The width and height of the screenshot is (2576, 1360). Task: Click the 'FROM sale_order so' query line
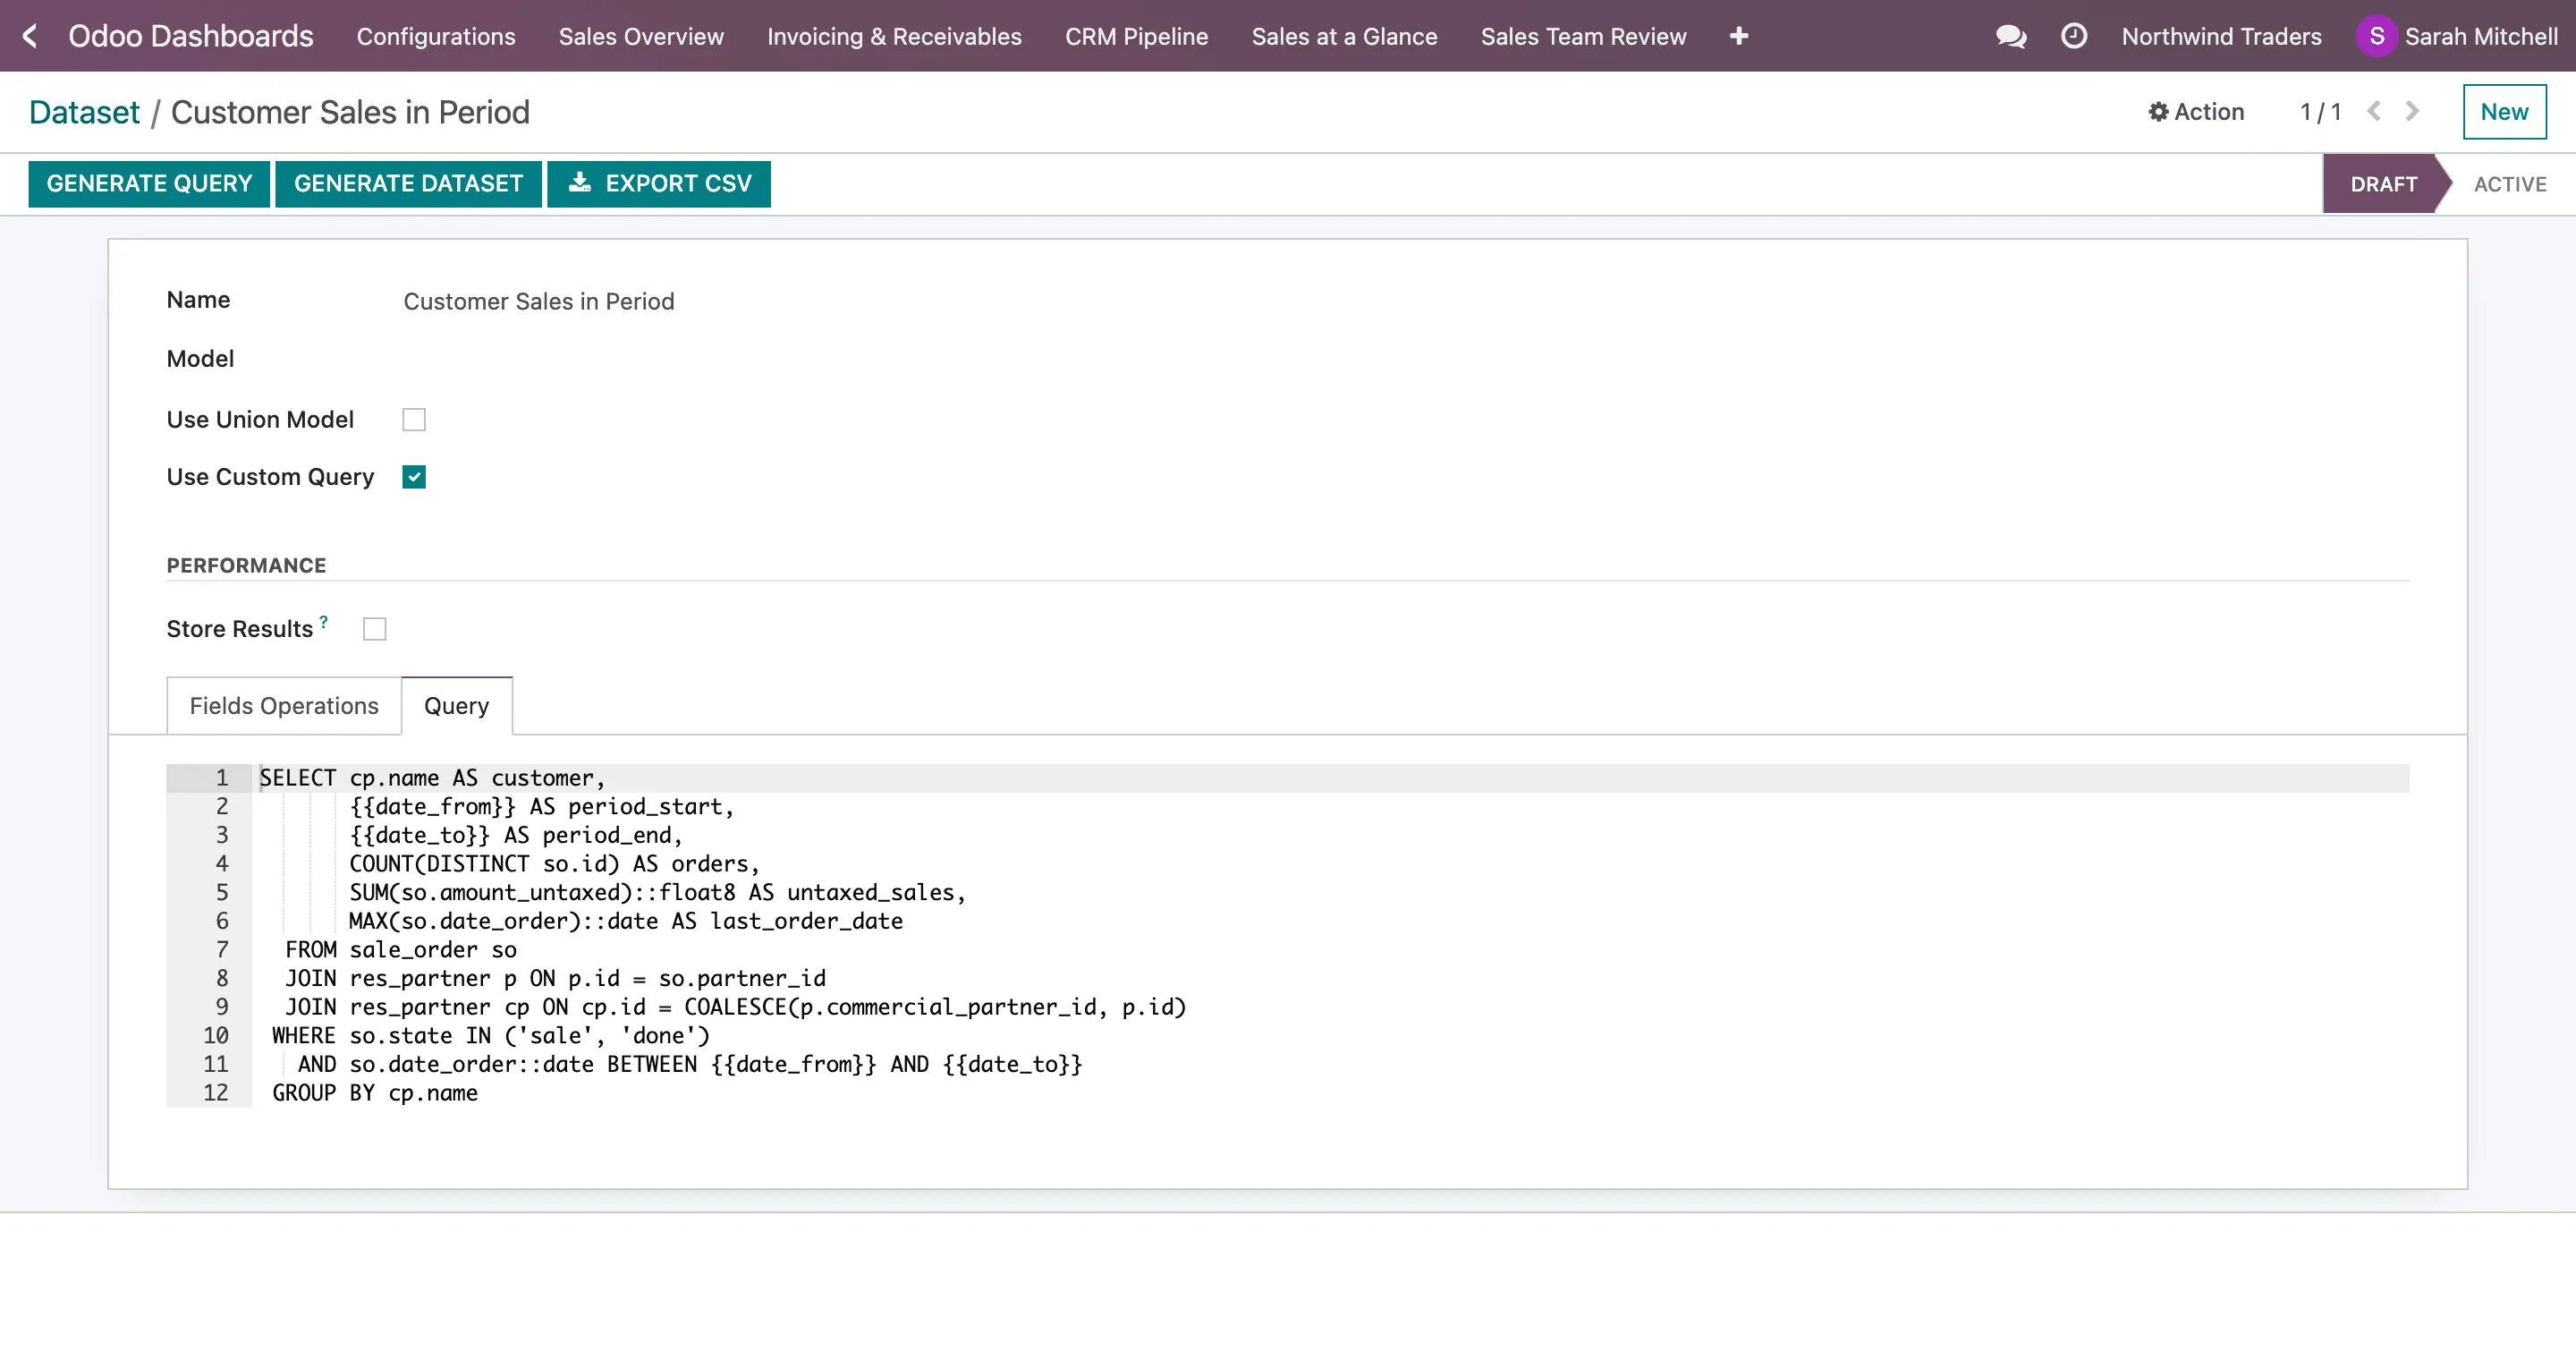[x=401, y=950]
